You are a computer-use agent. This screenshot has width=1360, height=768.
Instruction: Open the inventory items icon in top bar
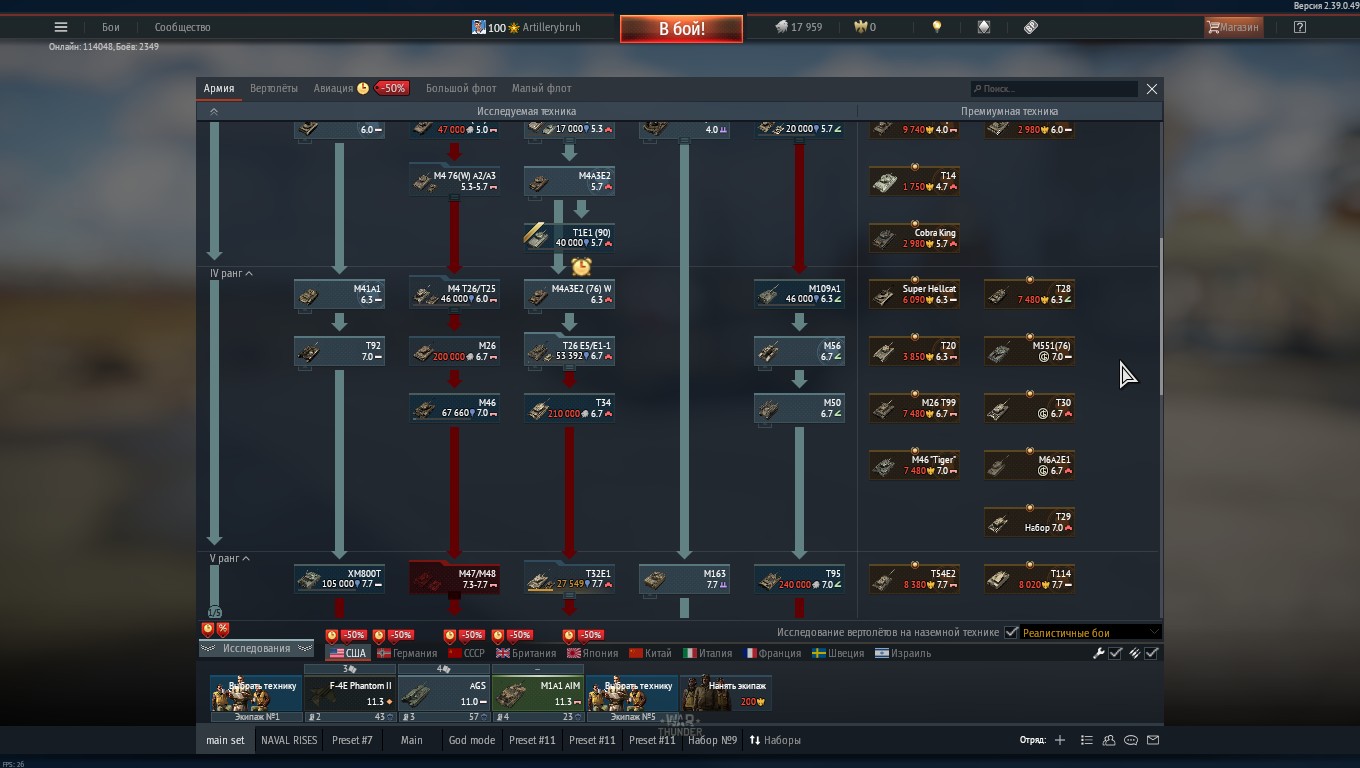pos(1031,27)
